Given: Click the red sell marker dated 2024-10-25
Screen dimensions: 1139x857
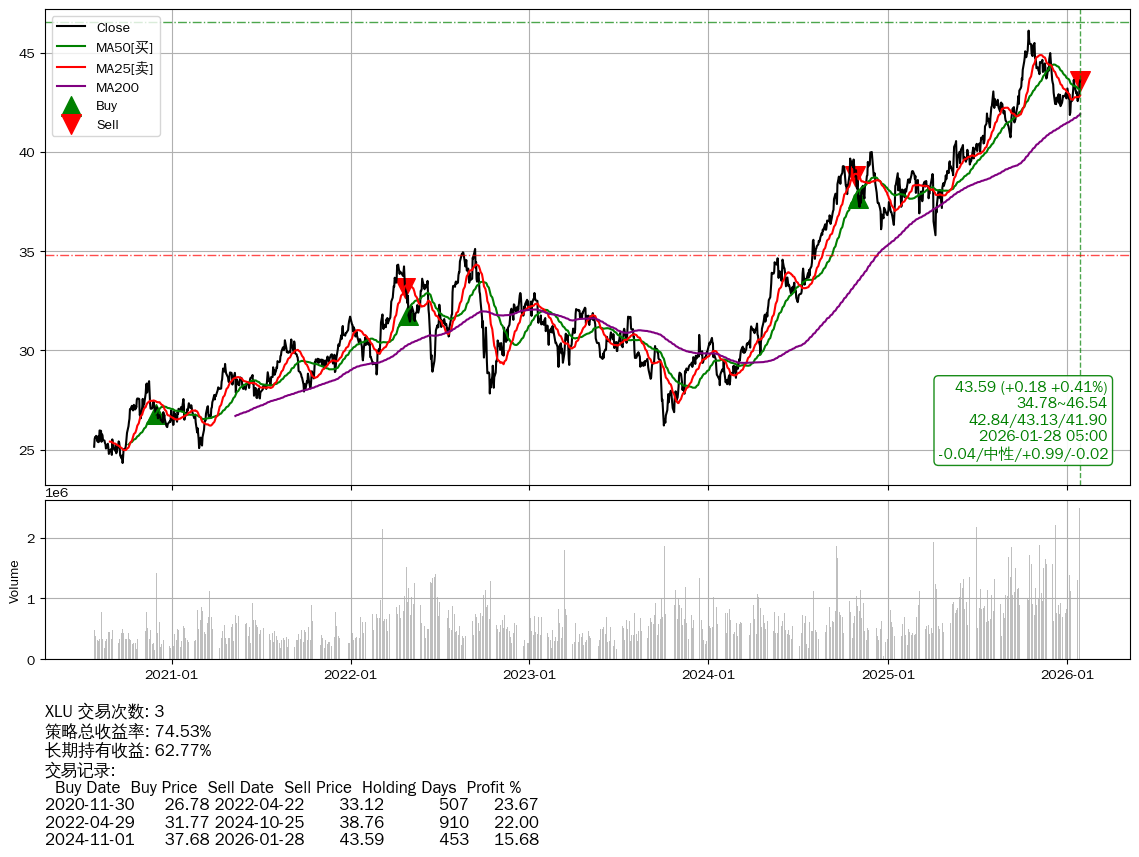Looking at the screenshot, I should tap(855, 176).
